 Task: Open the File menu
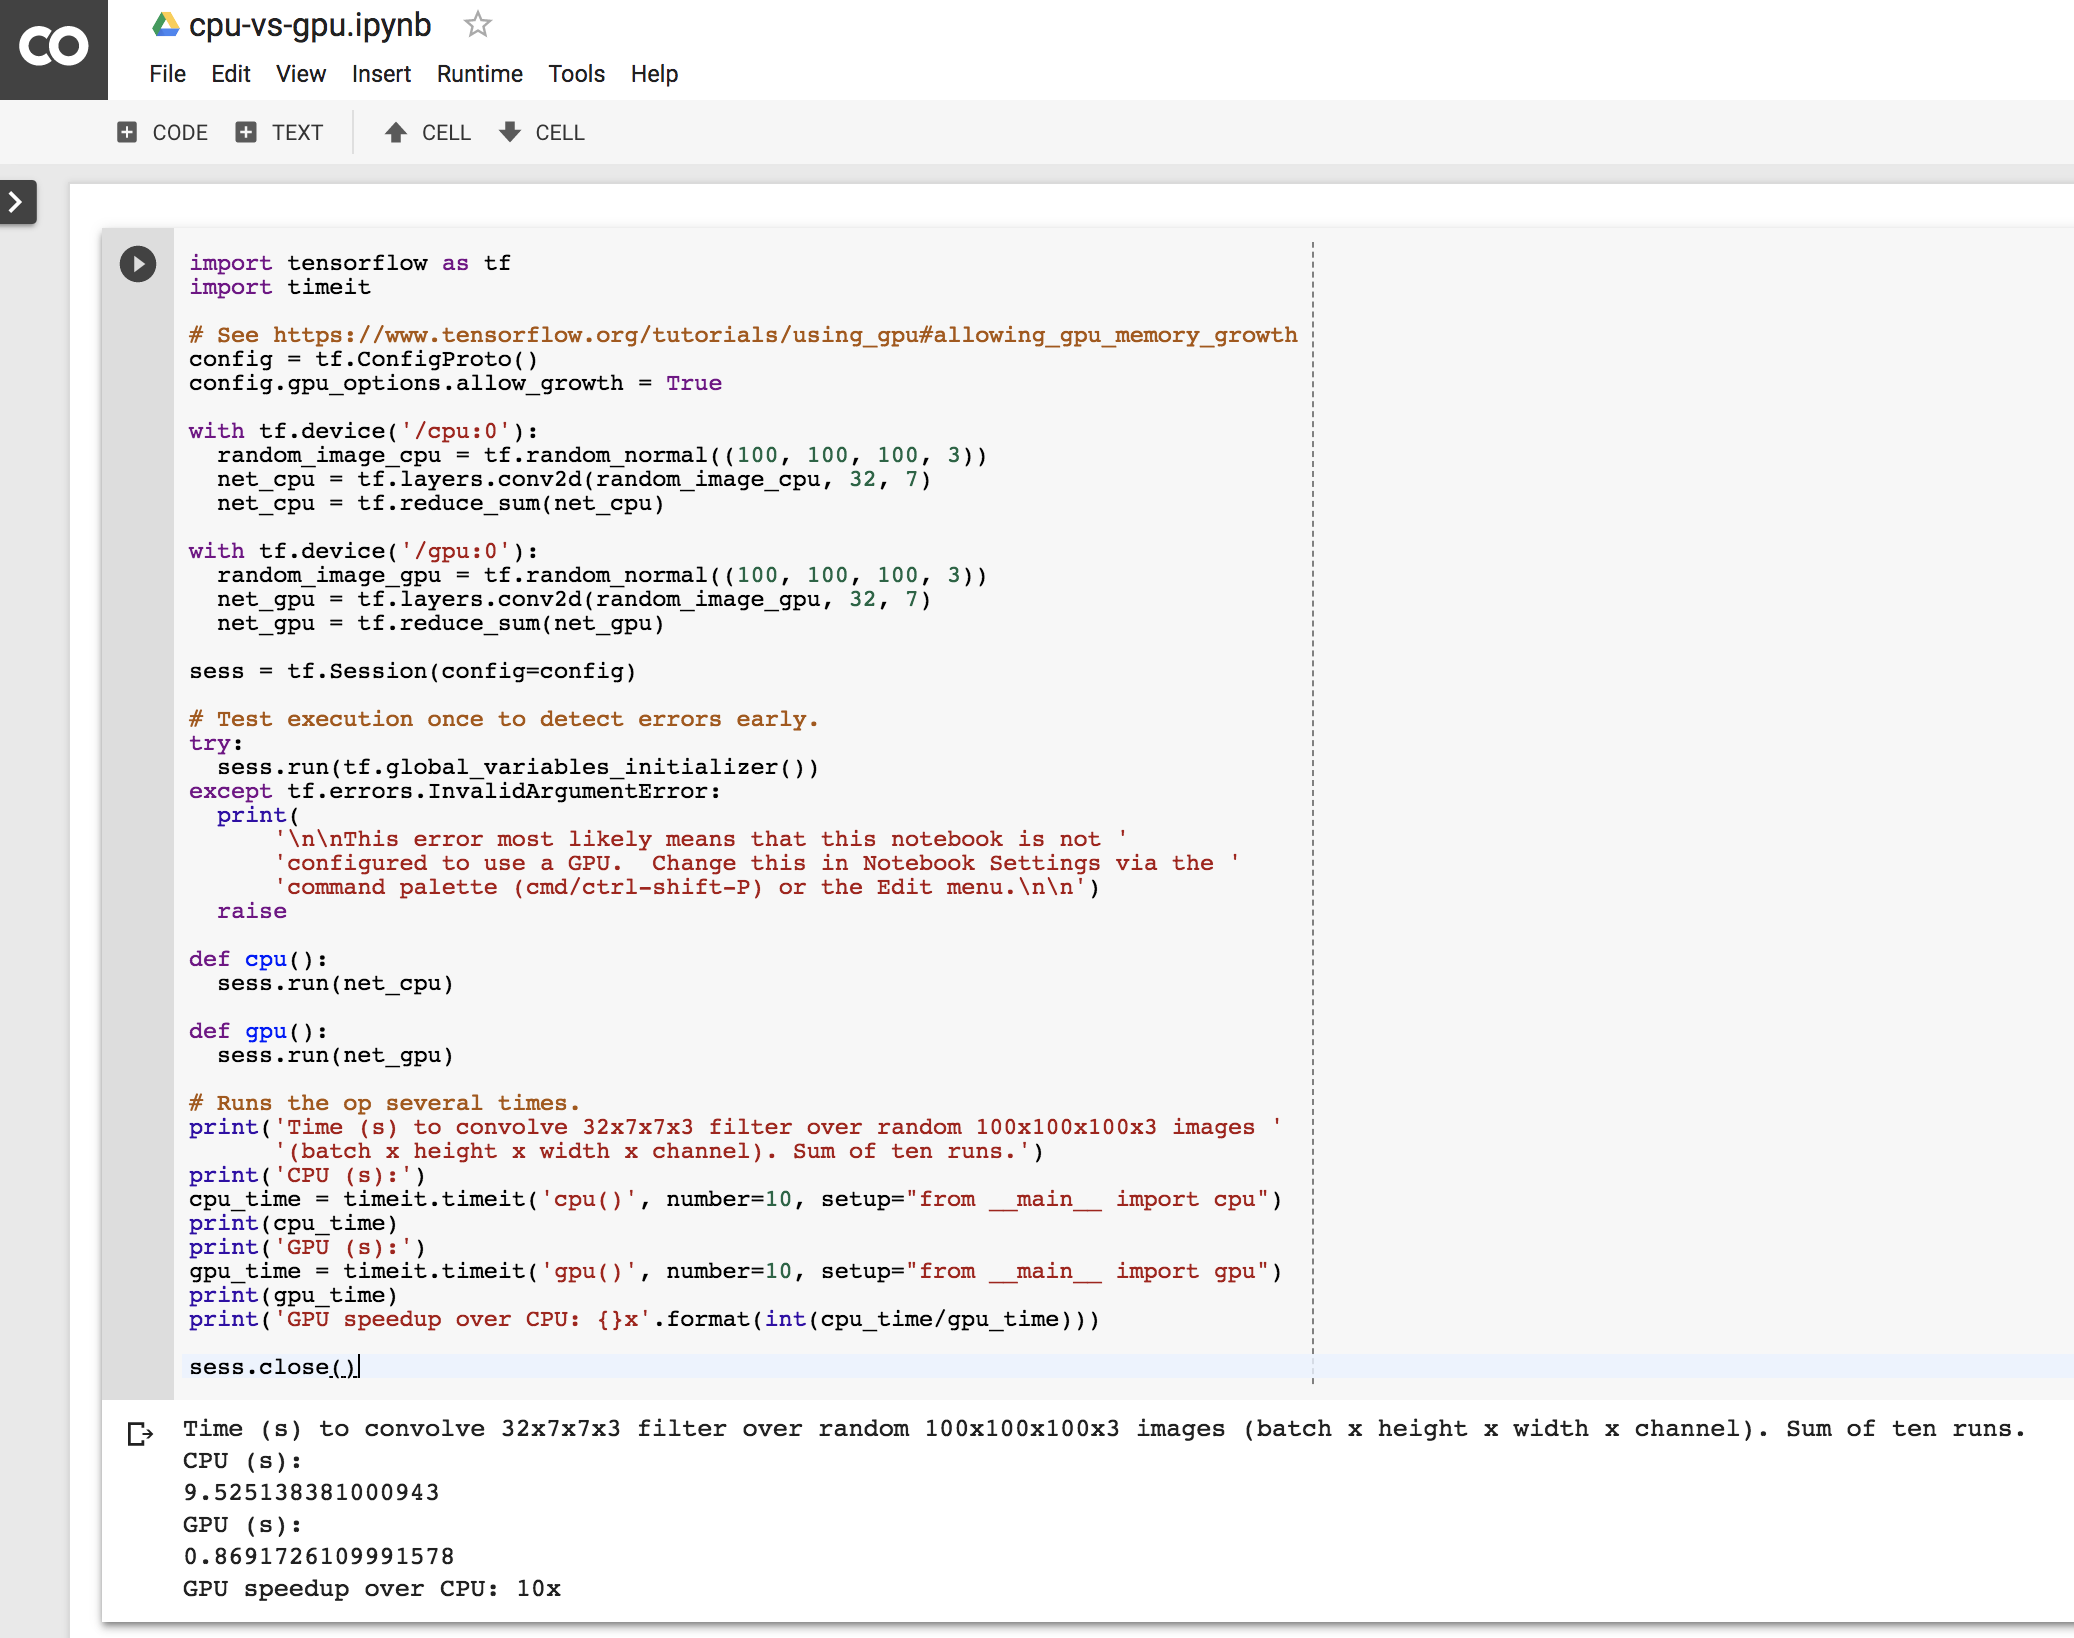tap(167, 74)
